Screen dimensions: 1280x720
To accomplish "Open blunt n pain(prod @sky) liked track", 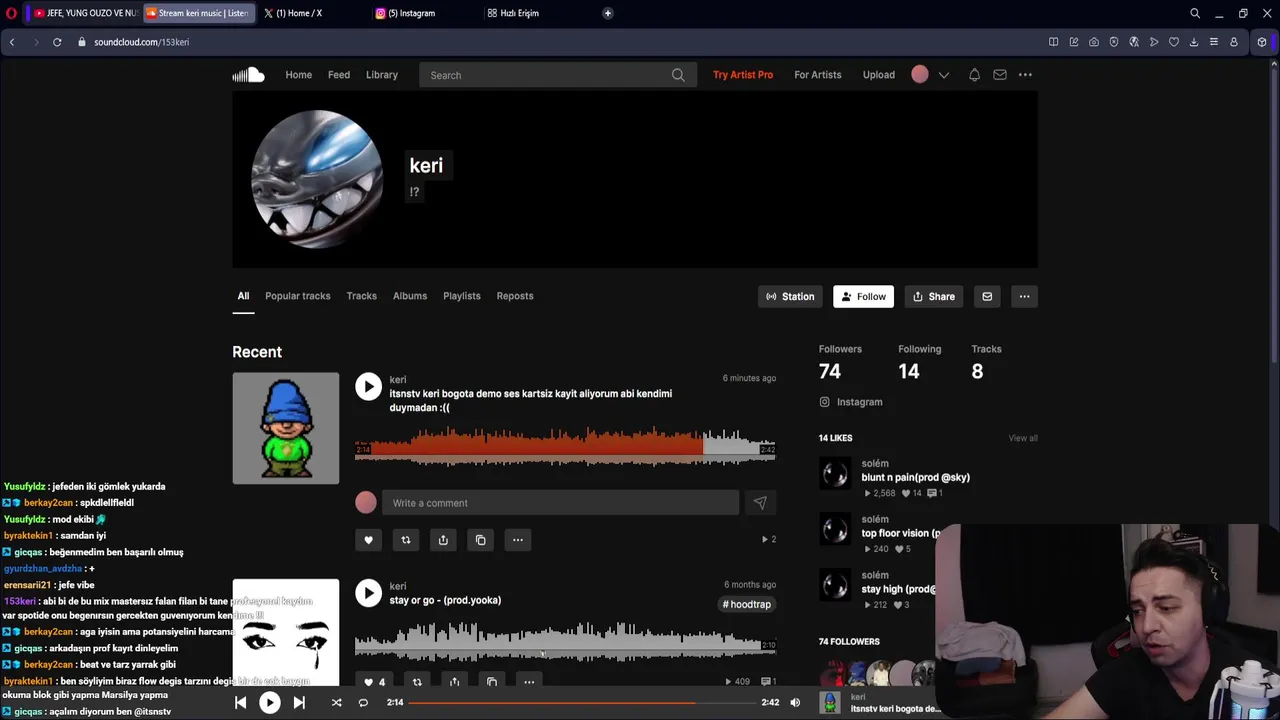I will (x=915, y=477).
